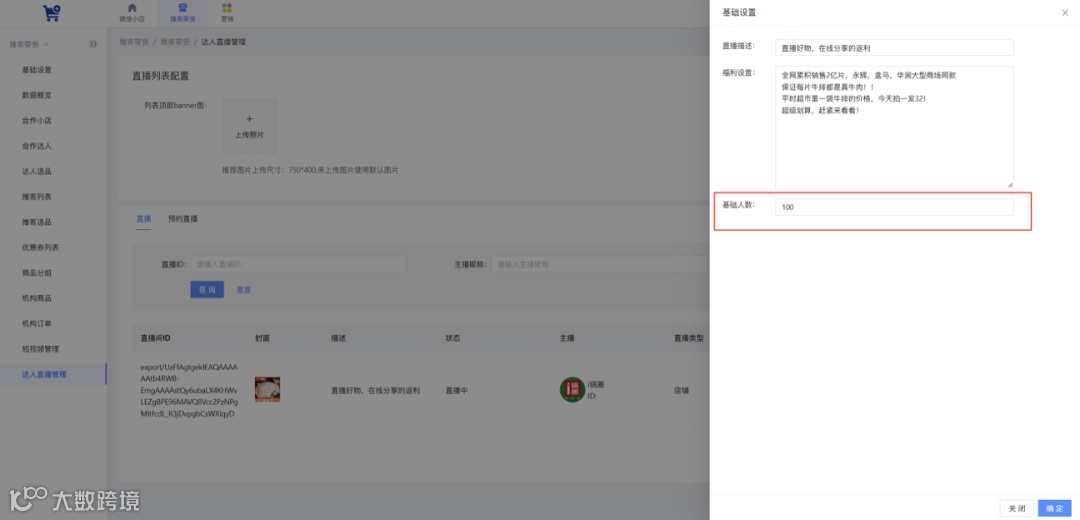Open 合作达人 in the sidebar
The width and height of the screenshot is (1080, 520).
point(37,146)
